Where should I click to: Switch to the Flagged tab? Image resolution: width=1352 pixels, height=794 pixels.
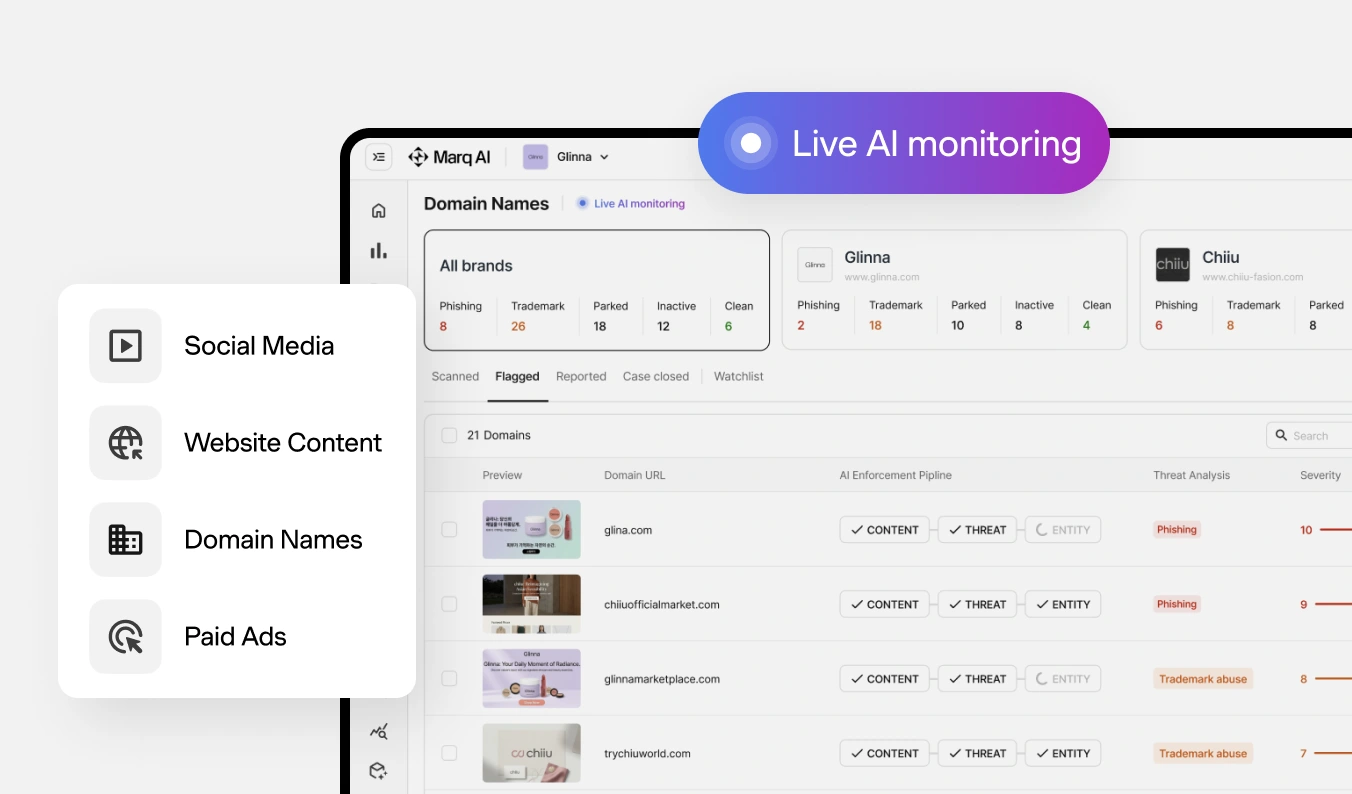click(x=517, y=377)
